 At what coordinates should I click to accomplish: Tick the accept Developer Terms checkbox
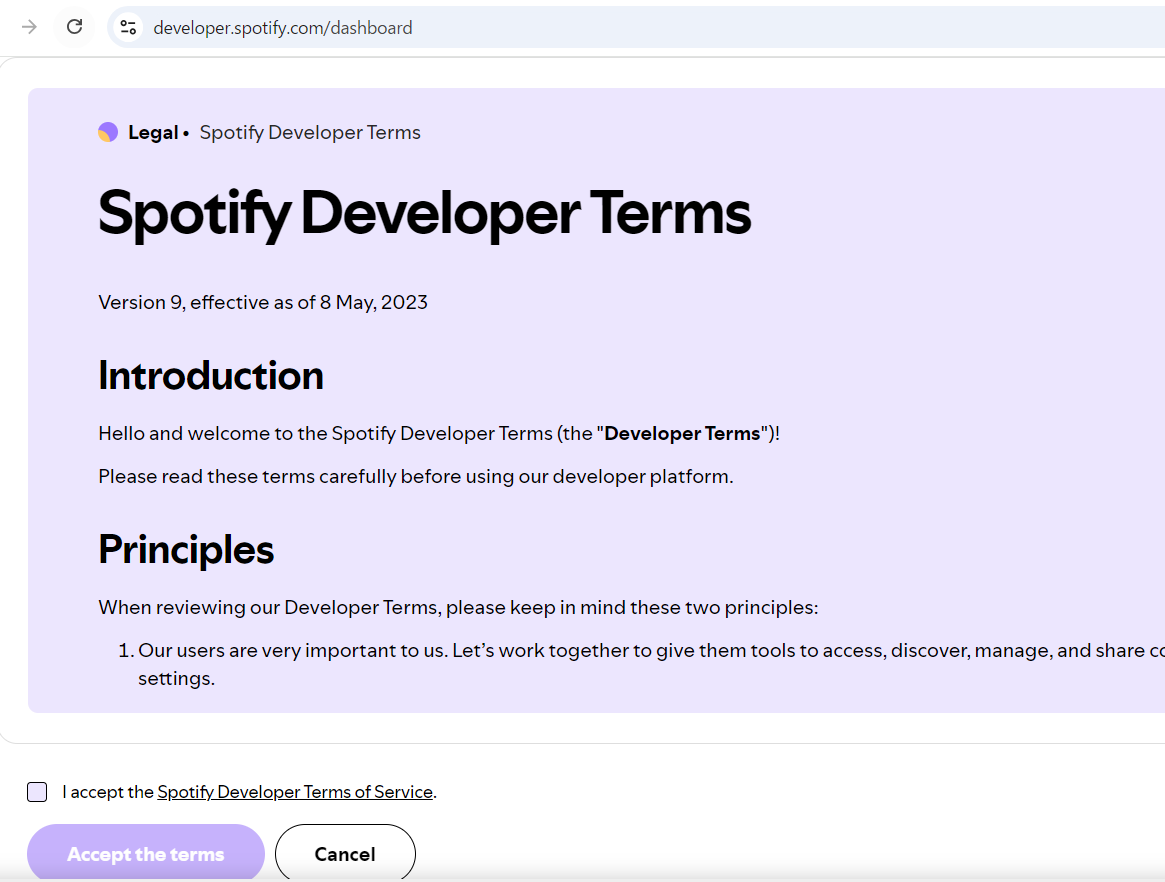click(x=37, y=792)
